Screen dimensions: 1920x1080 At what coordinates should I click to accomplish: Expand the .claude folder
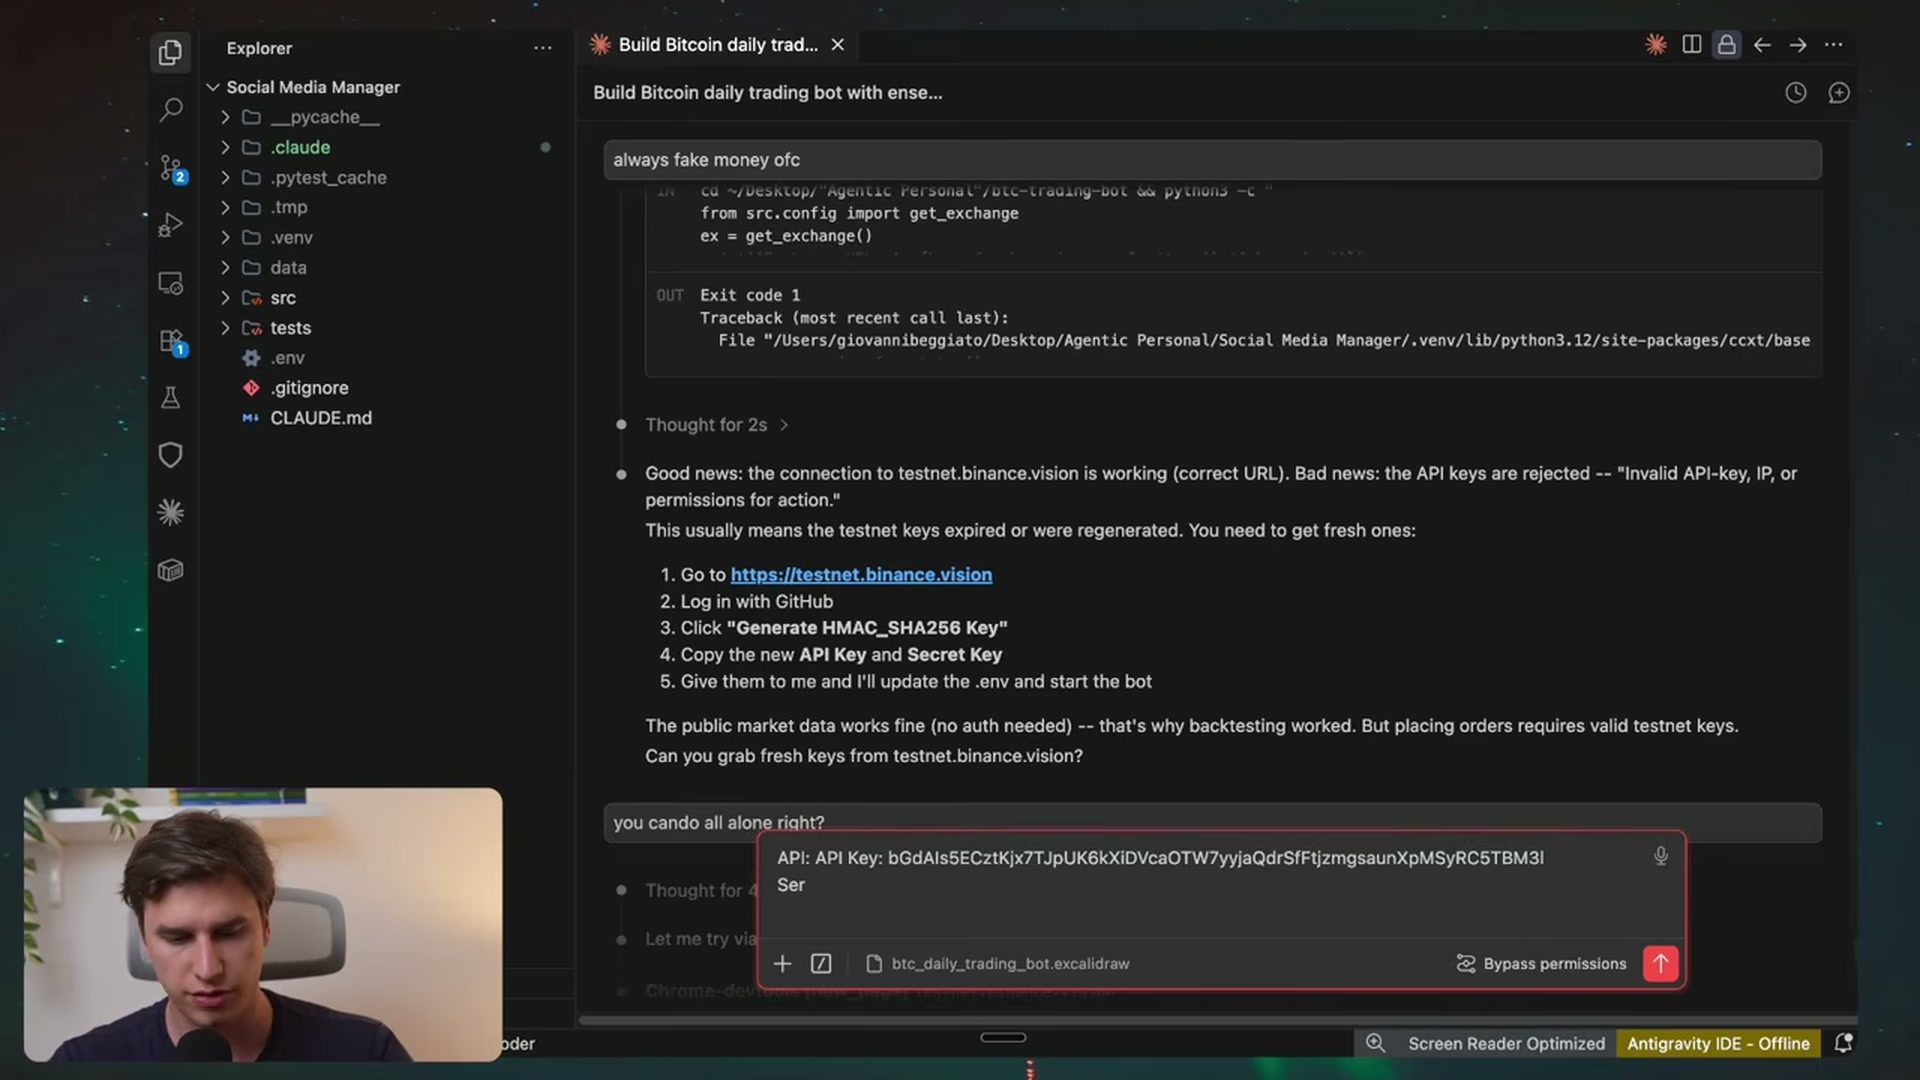225,147
